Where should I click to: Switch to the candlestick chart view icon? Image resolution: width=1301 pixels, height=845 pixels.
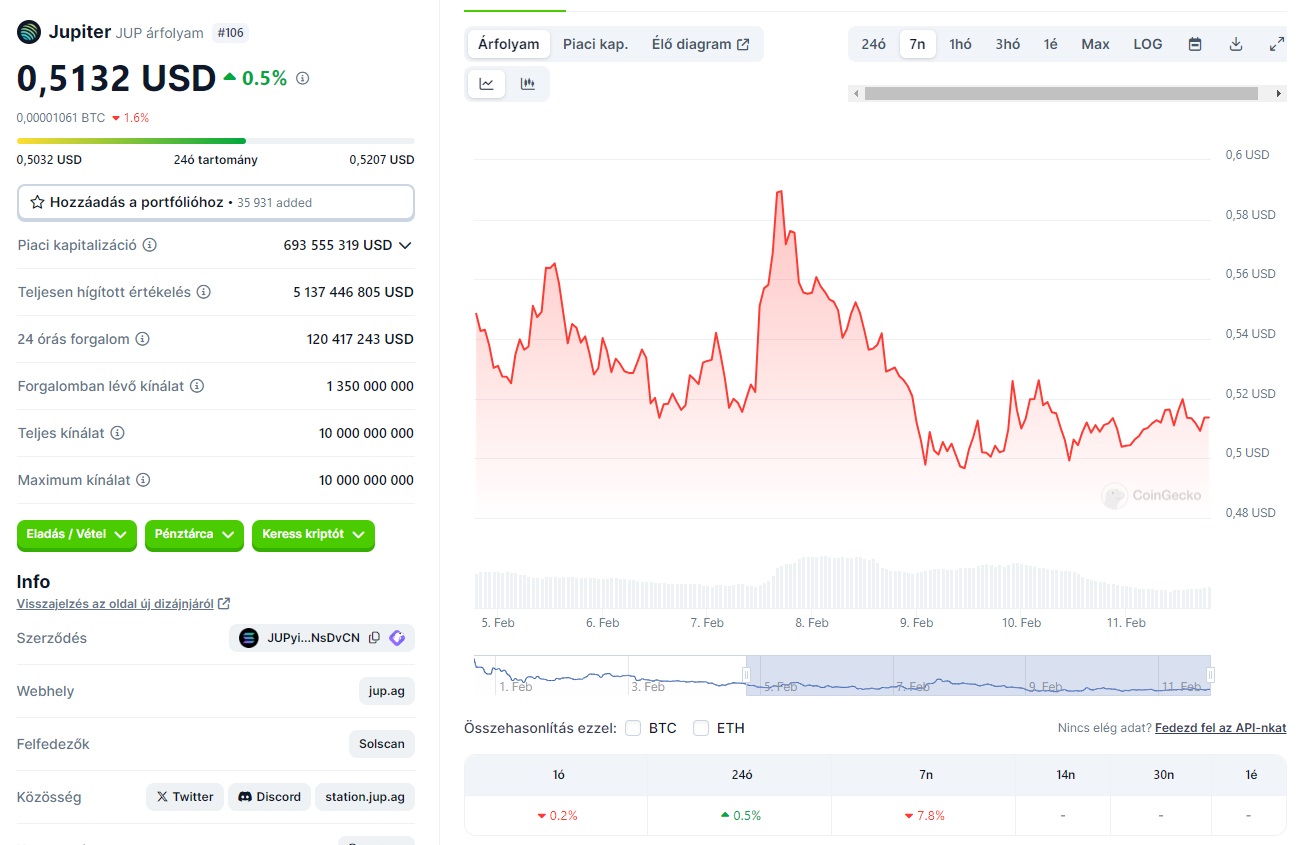coord(528,84)
